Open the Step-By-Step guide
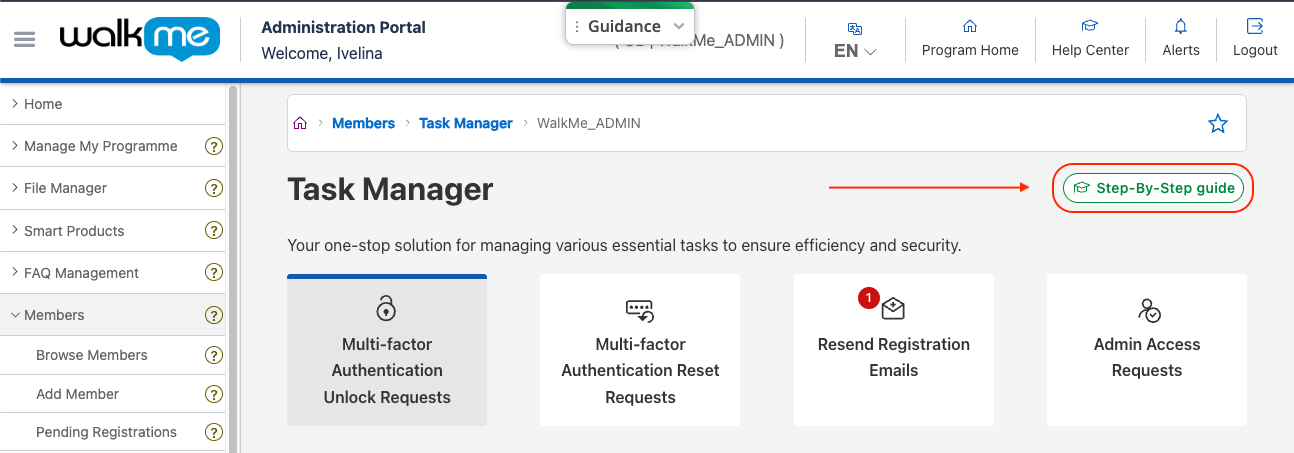The width and height of the screenshot is (1294, 453). click(1153, 188)
